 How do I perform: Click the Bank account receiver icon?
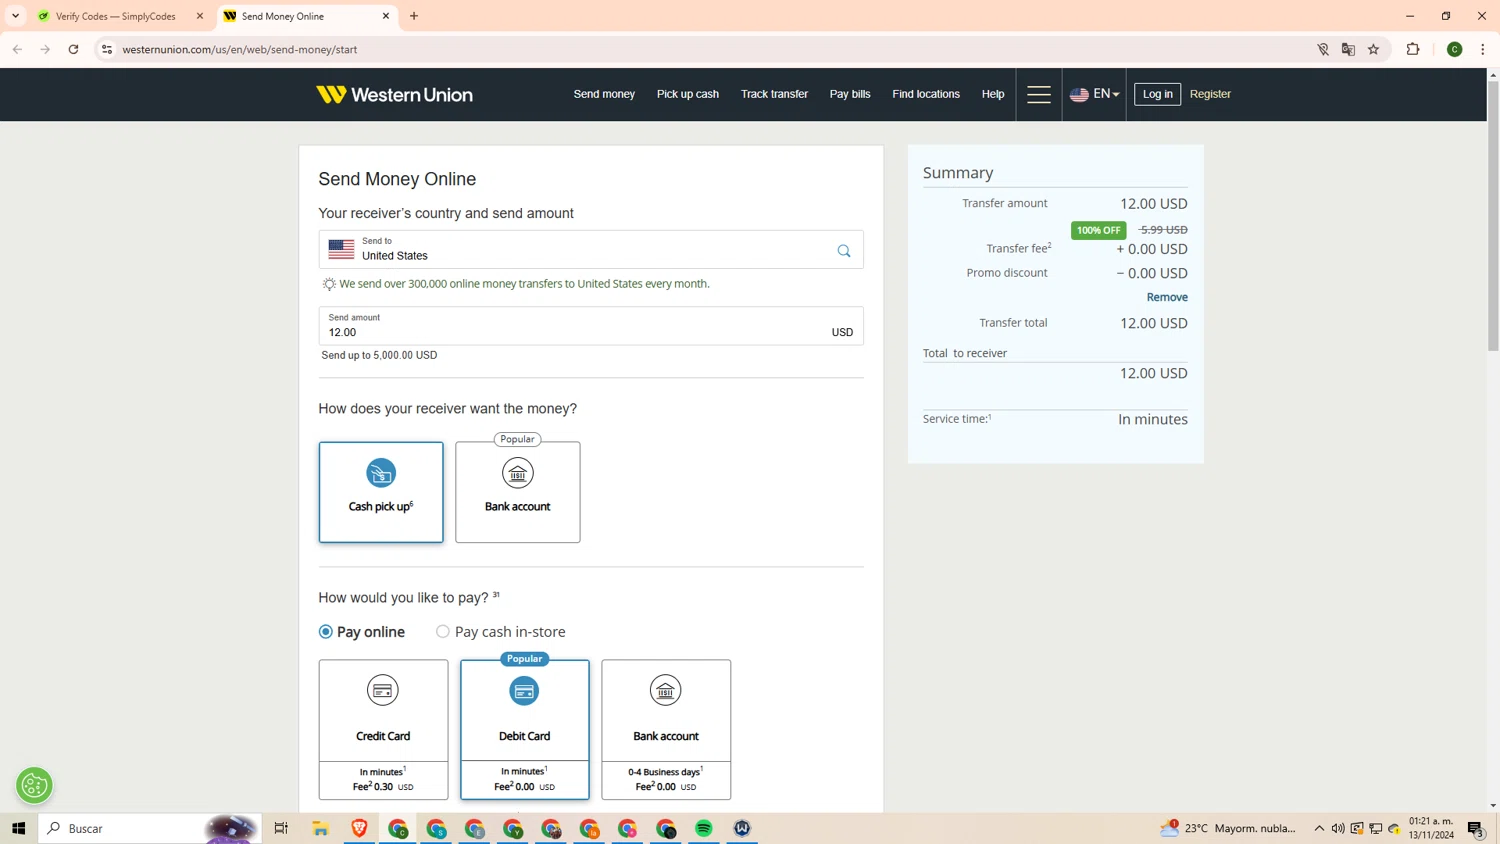517,473
